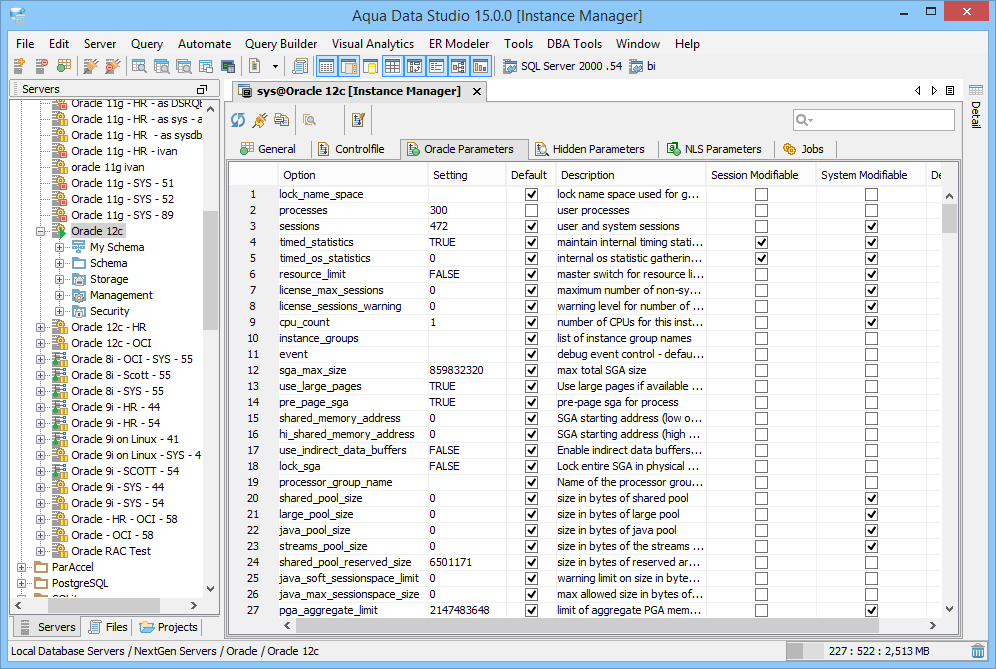The height and width of the screenshot is (669, 996).
Task: Close the sys@Oracle 12c Instance Manager tab
Action: tap(476, 91)
